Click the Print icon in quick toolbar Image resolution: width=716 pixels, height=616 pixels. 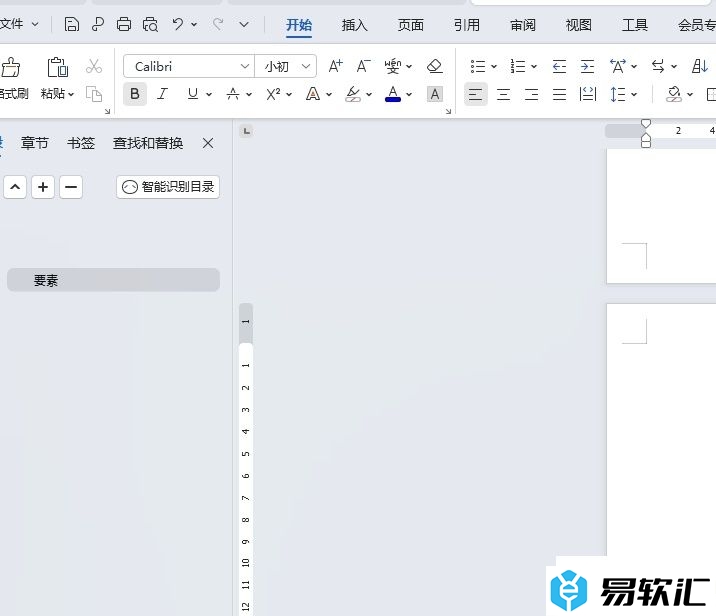[x=124, y=24]
